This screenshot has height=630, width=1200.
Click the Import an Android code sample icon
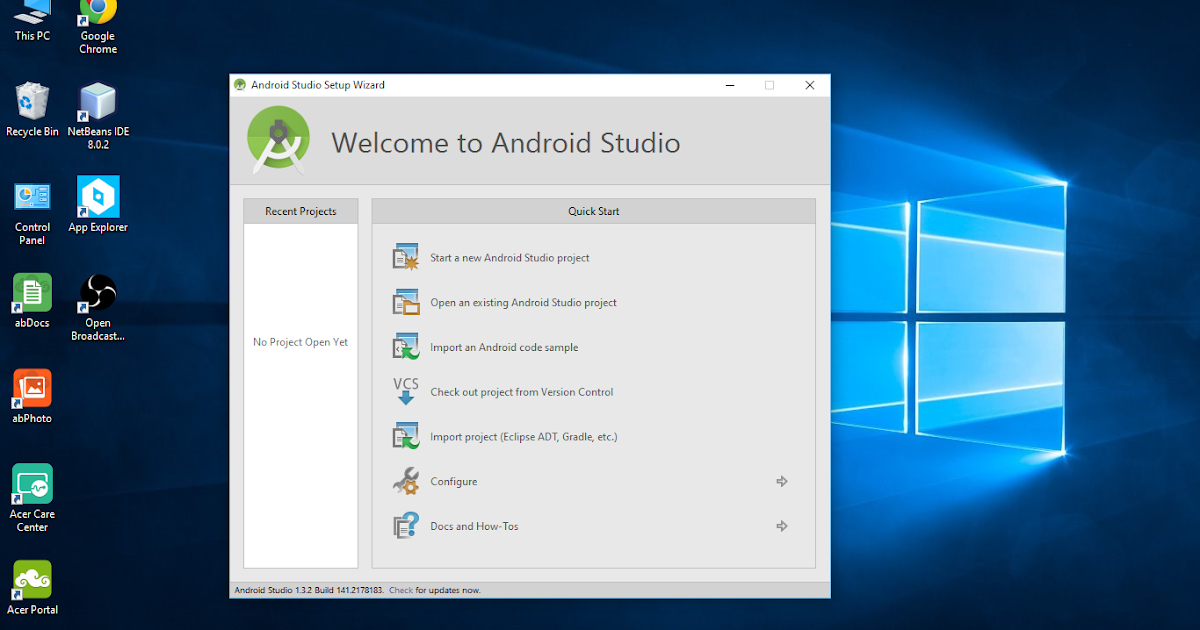click(404, 346)
